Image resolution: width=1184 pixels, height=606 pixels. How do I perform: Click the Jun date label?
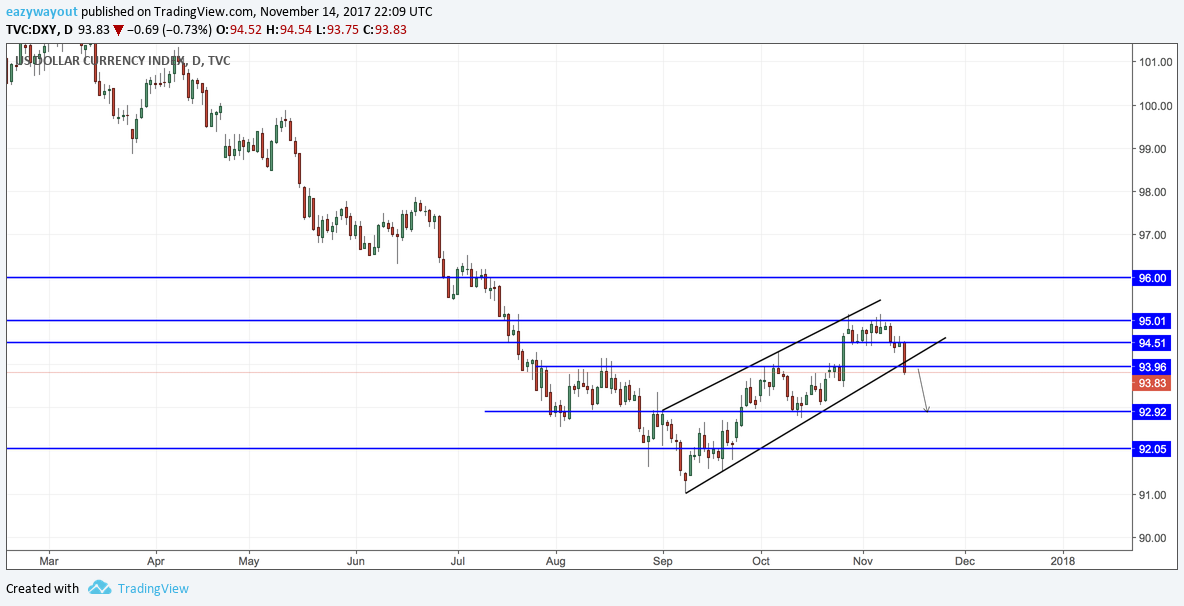[356, 561]
